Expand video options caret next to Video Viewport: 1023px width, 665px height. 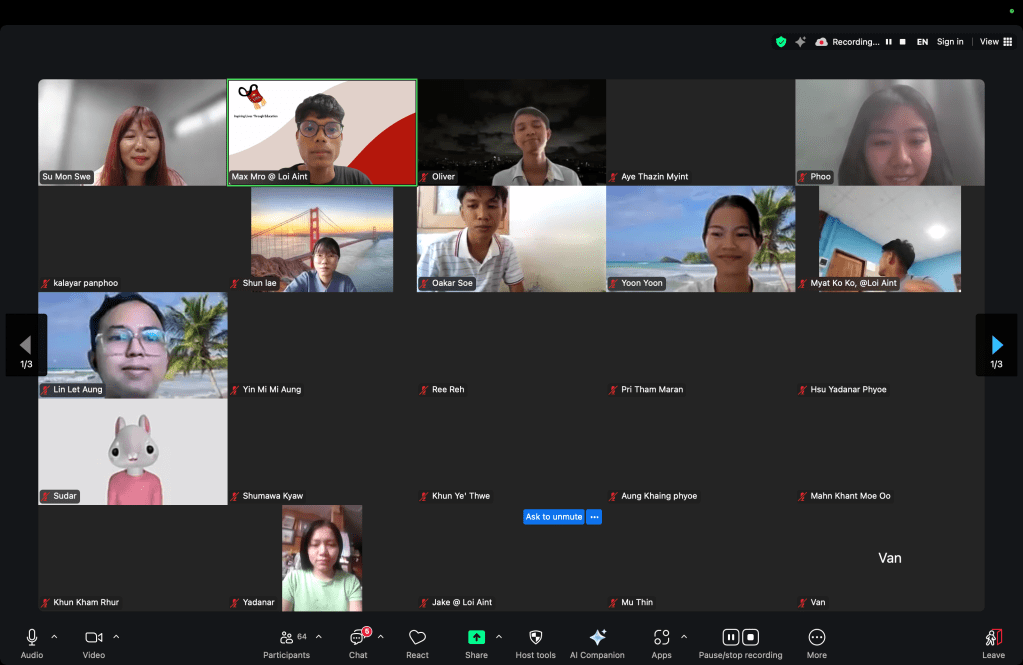click(x=116, y=636)
